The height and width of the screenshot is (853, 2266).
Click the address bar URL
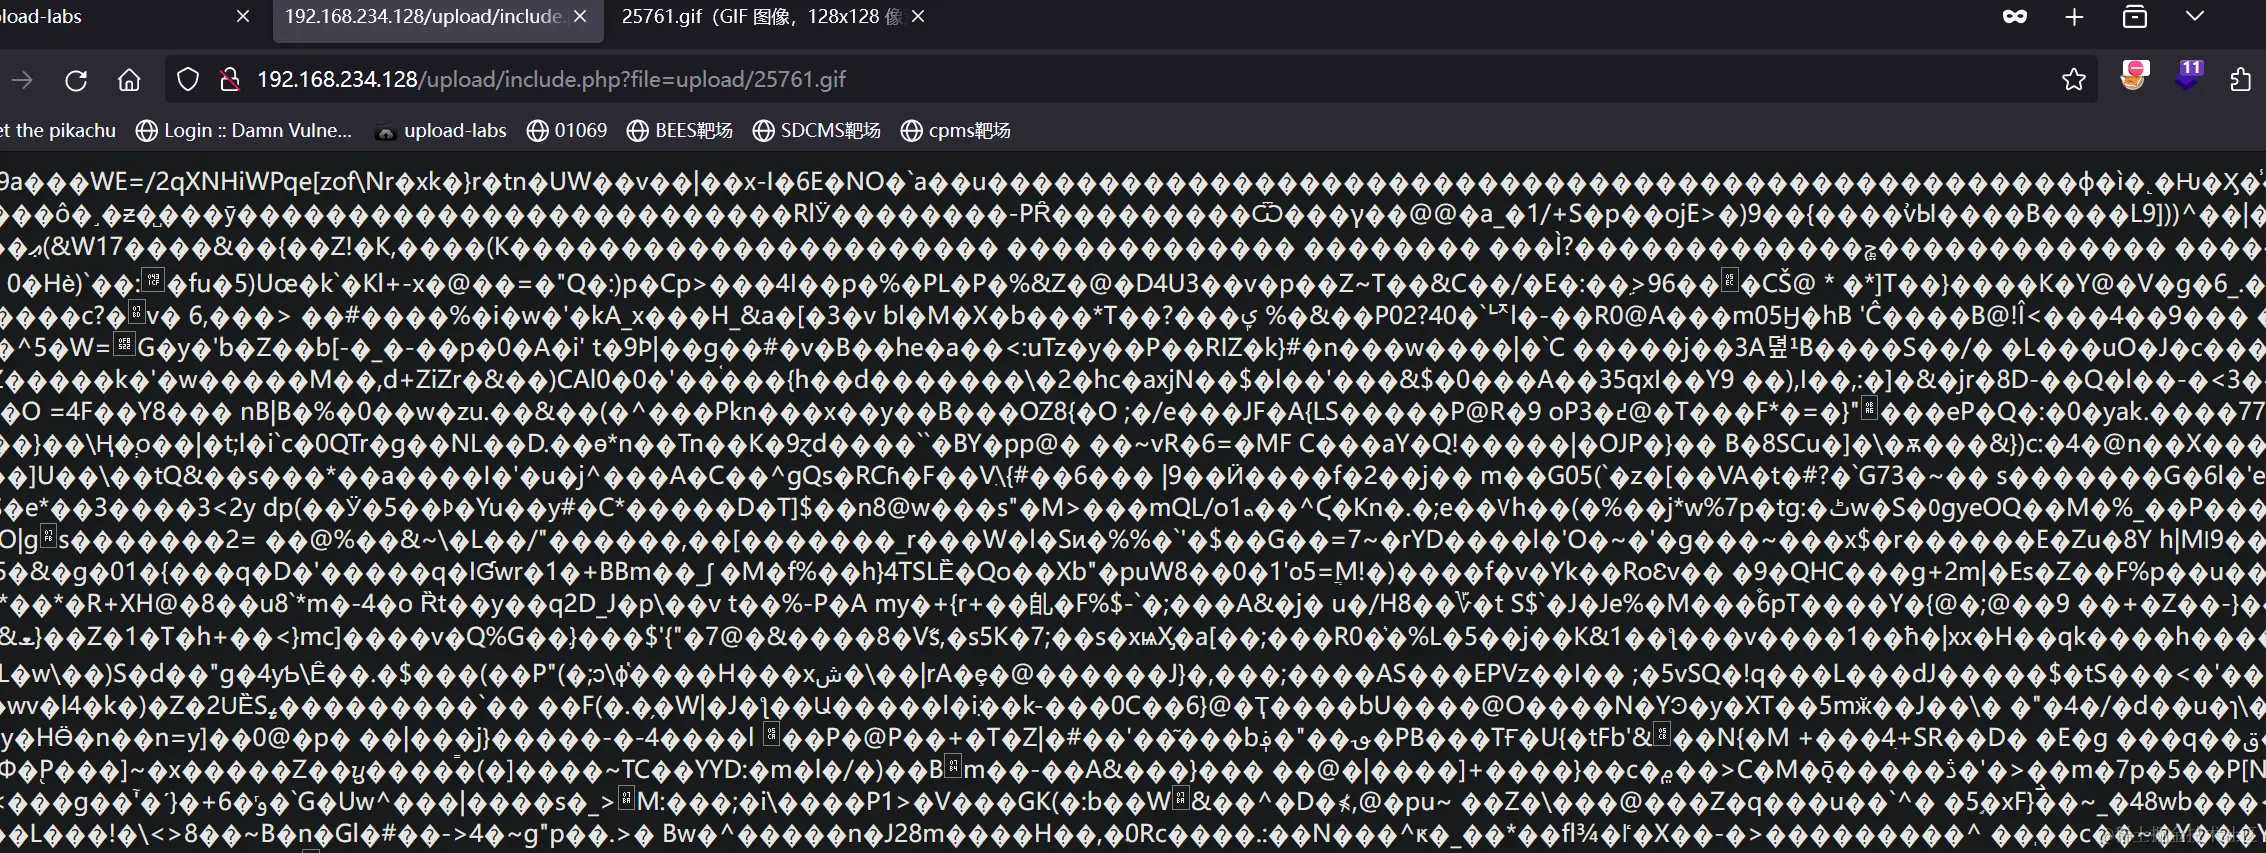click(552, 80)
